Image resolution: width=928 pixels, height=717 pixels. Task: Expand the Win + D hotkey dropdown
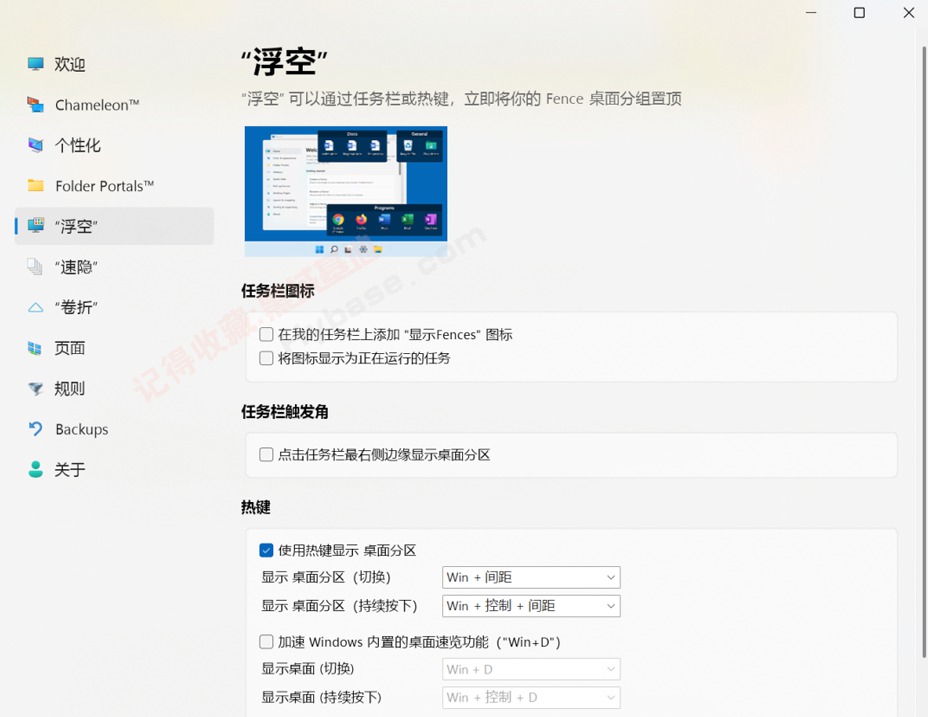[x=530, y=669]
